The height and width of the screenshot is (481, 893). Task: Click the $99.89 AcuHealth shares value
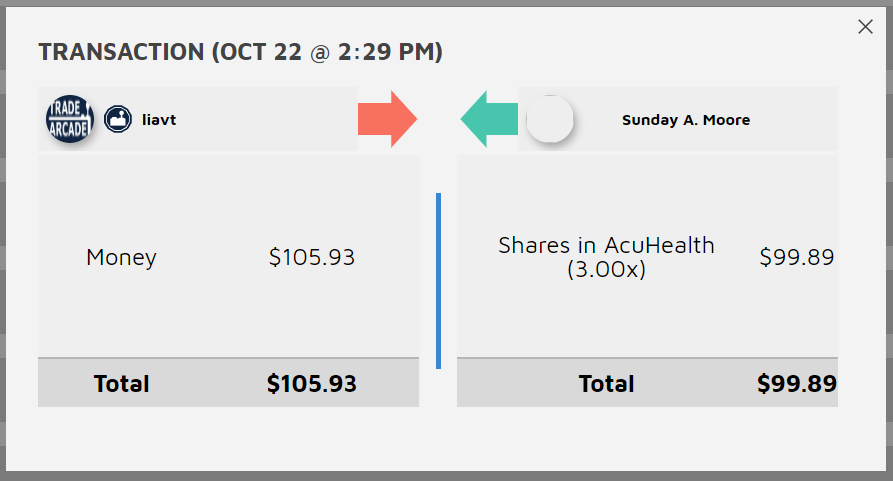point(796,257)
